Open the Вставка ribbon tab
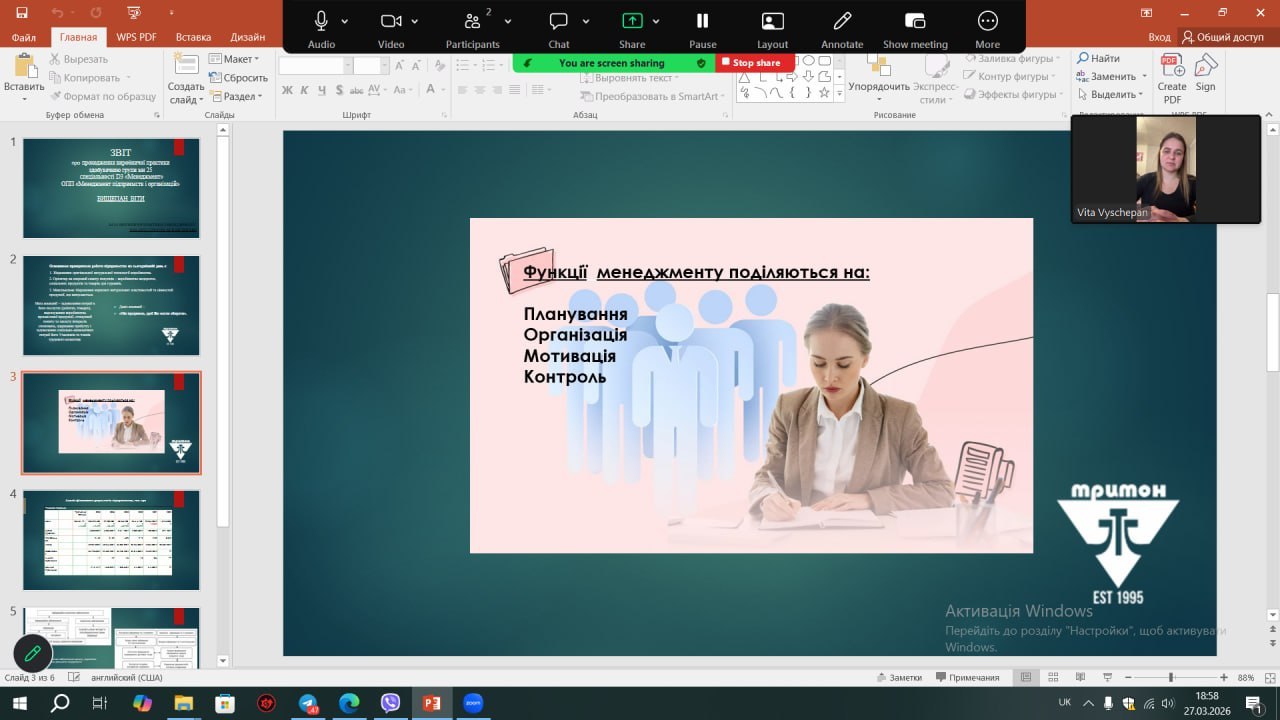This screenshot has width=1280, height=720. [193, 37]
